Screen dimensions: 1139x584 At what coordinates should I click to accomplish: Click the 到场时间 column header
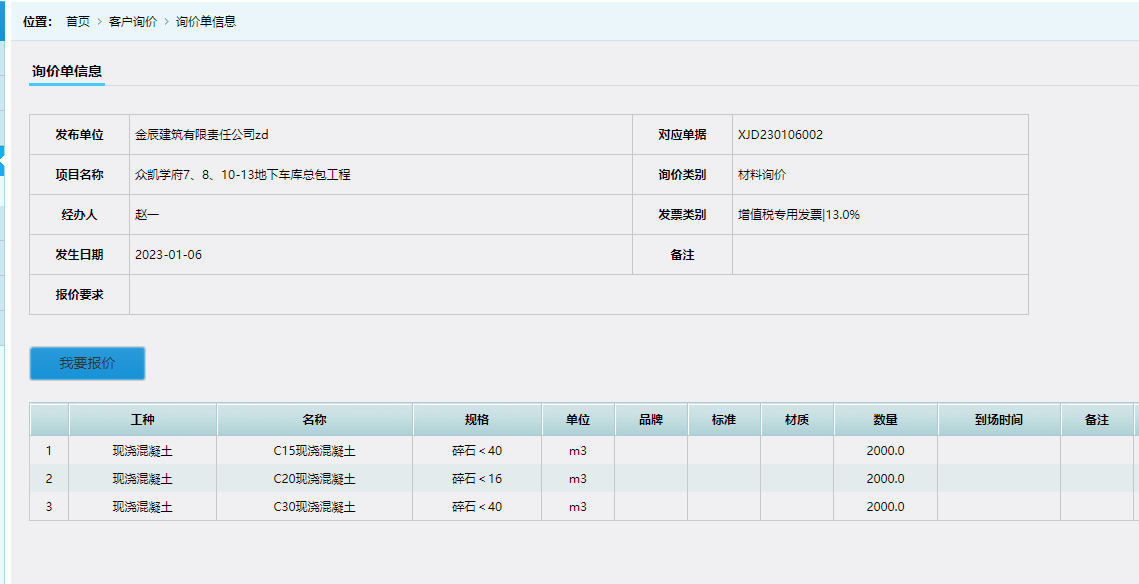998,420
